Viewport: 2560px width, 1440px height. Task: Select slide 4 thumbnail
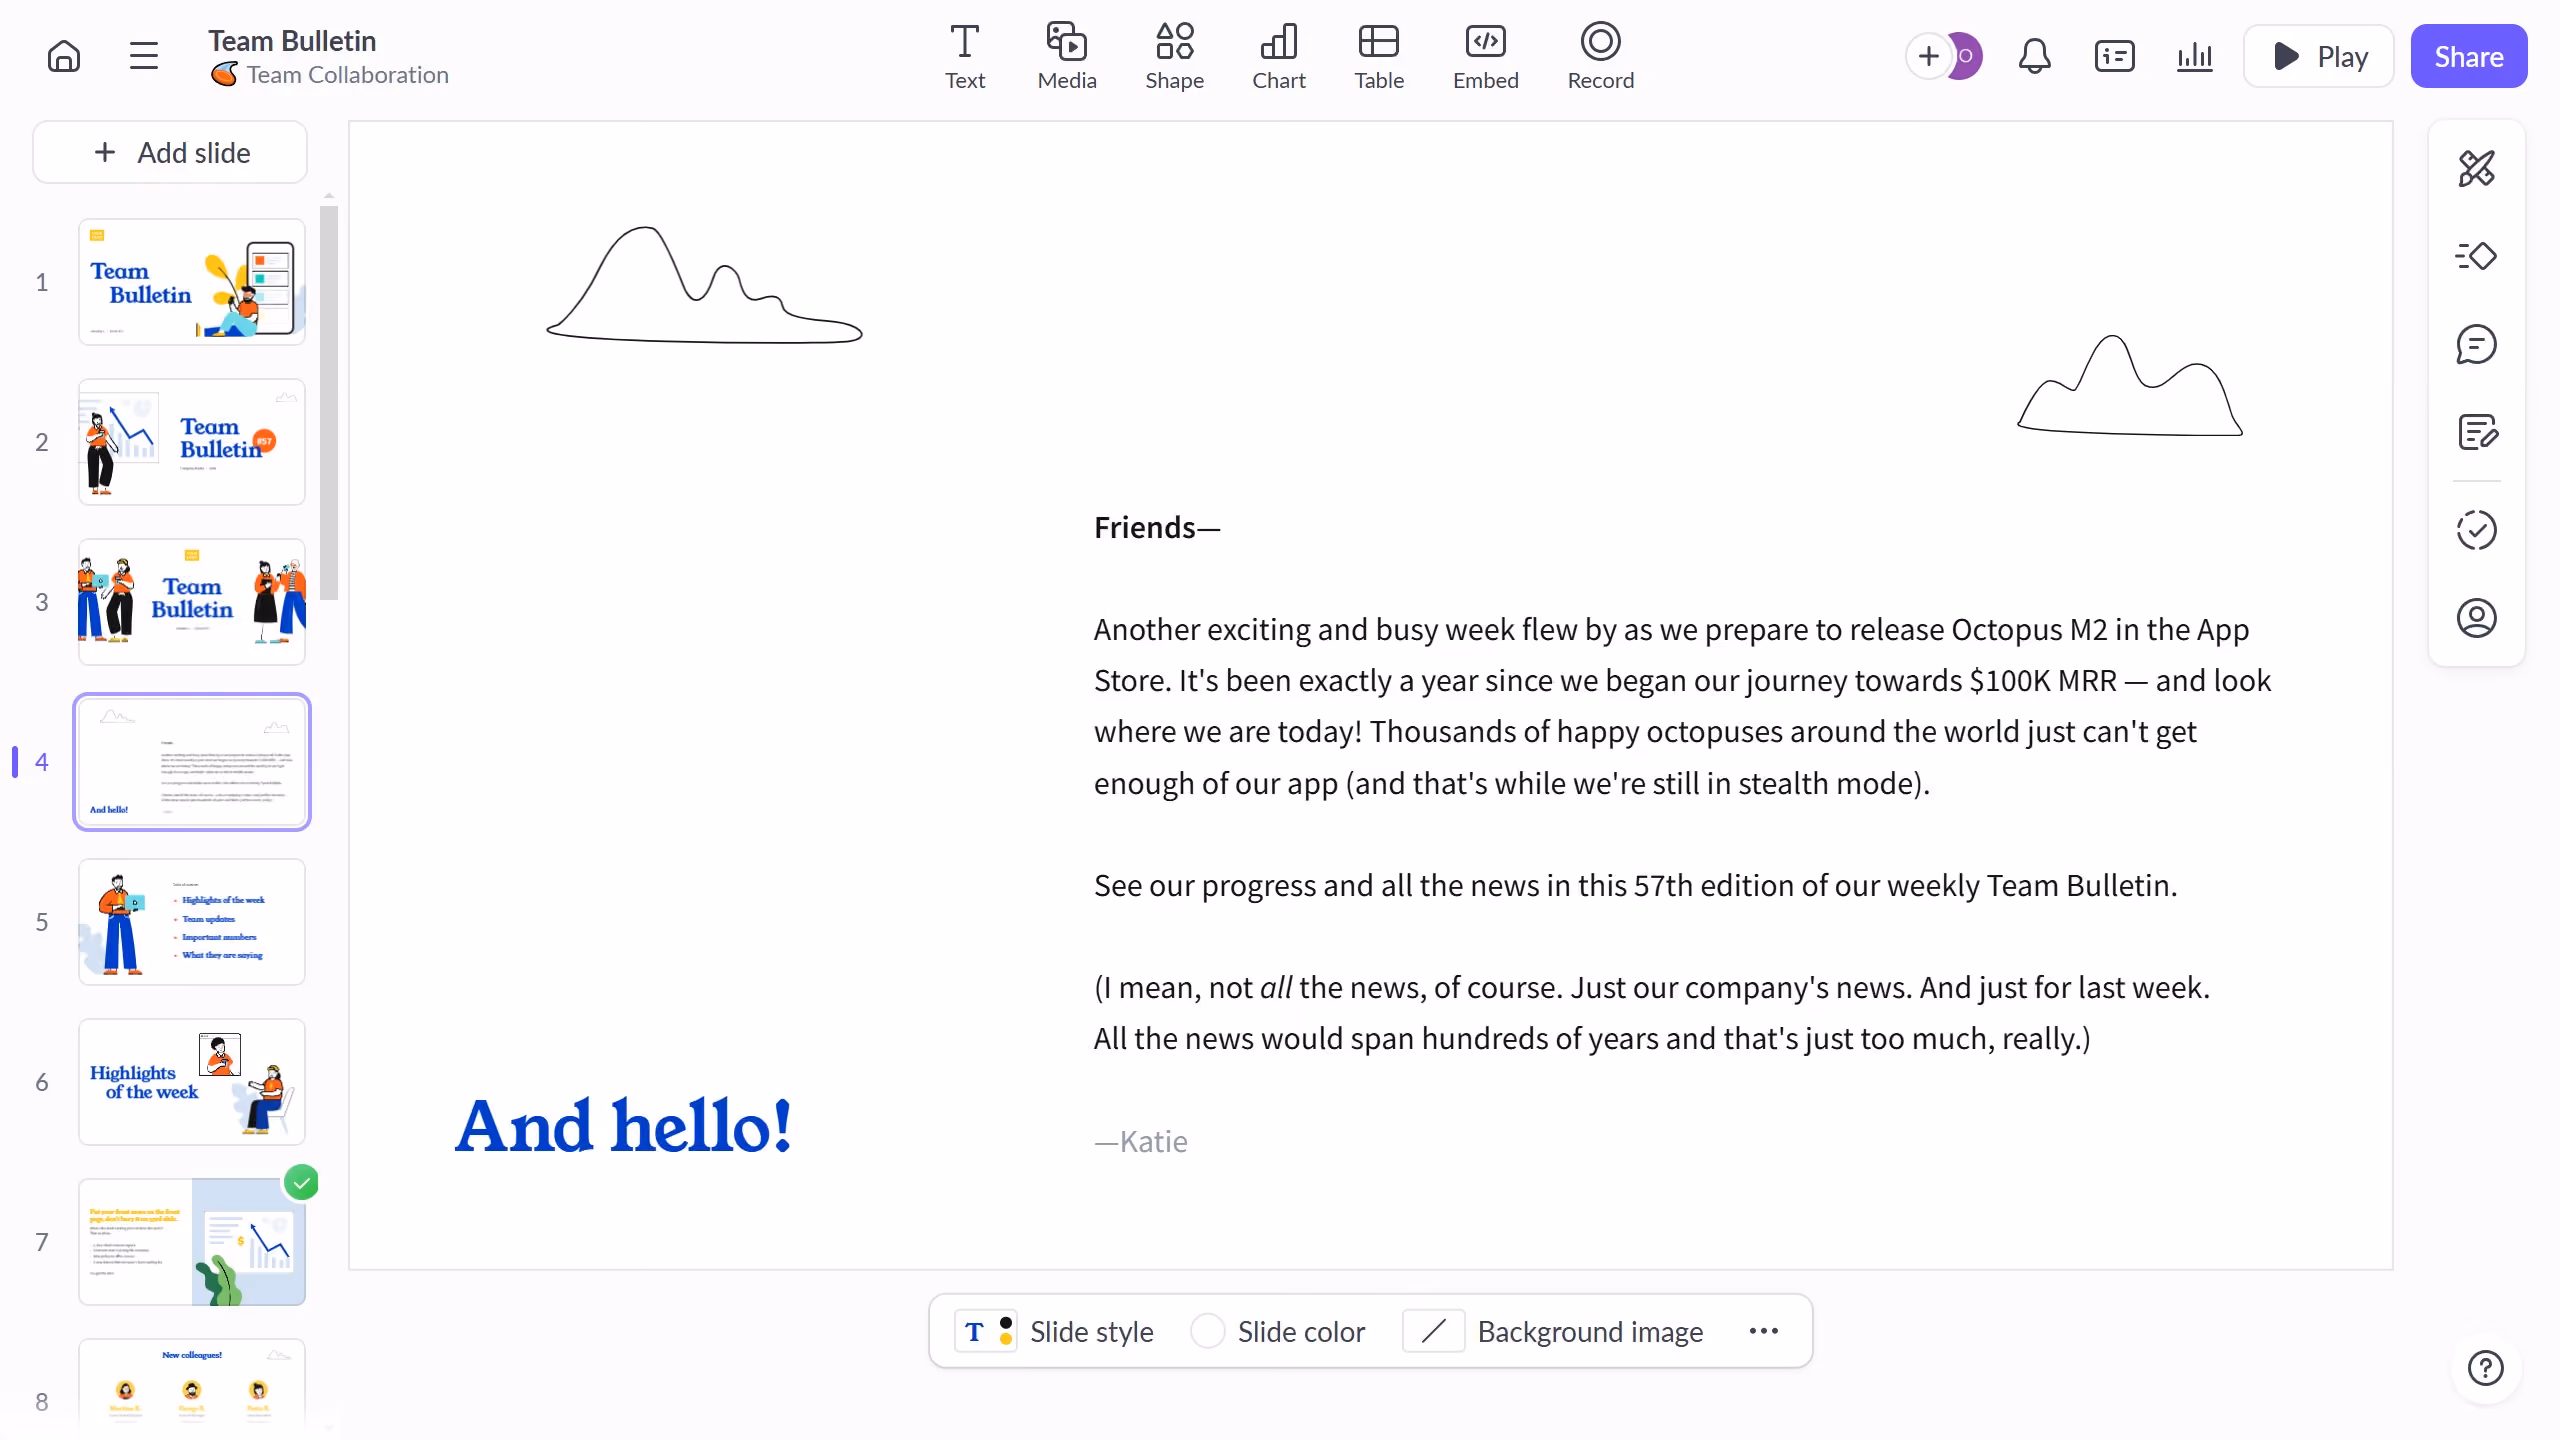tap(192, 762)
